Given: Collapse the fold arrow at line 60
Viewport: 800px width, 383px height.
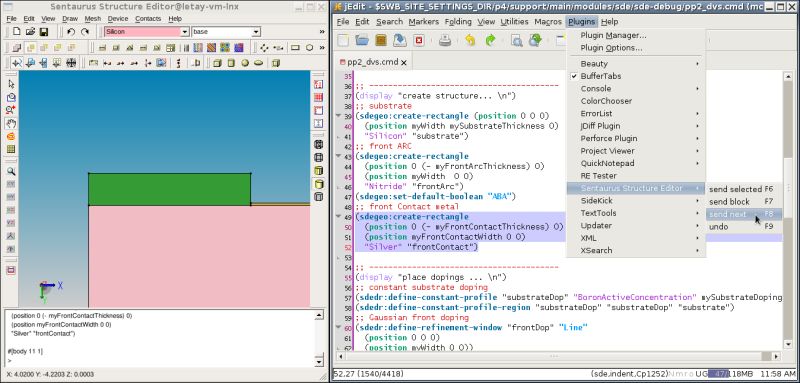Looking at the screenshot, I should coord(338,327).
